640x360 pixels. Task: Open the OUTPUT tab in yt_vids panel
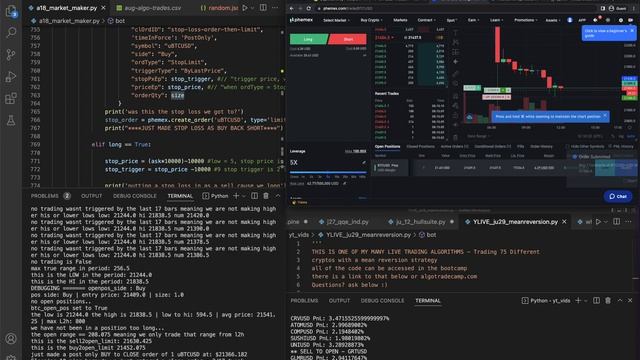tap(339, 300)
